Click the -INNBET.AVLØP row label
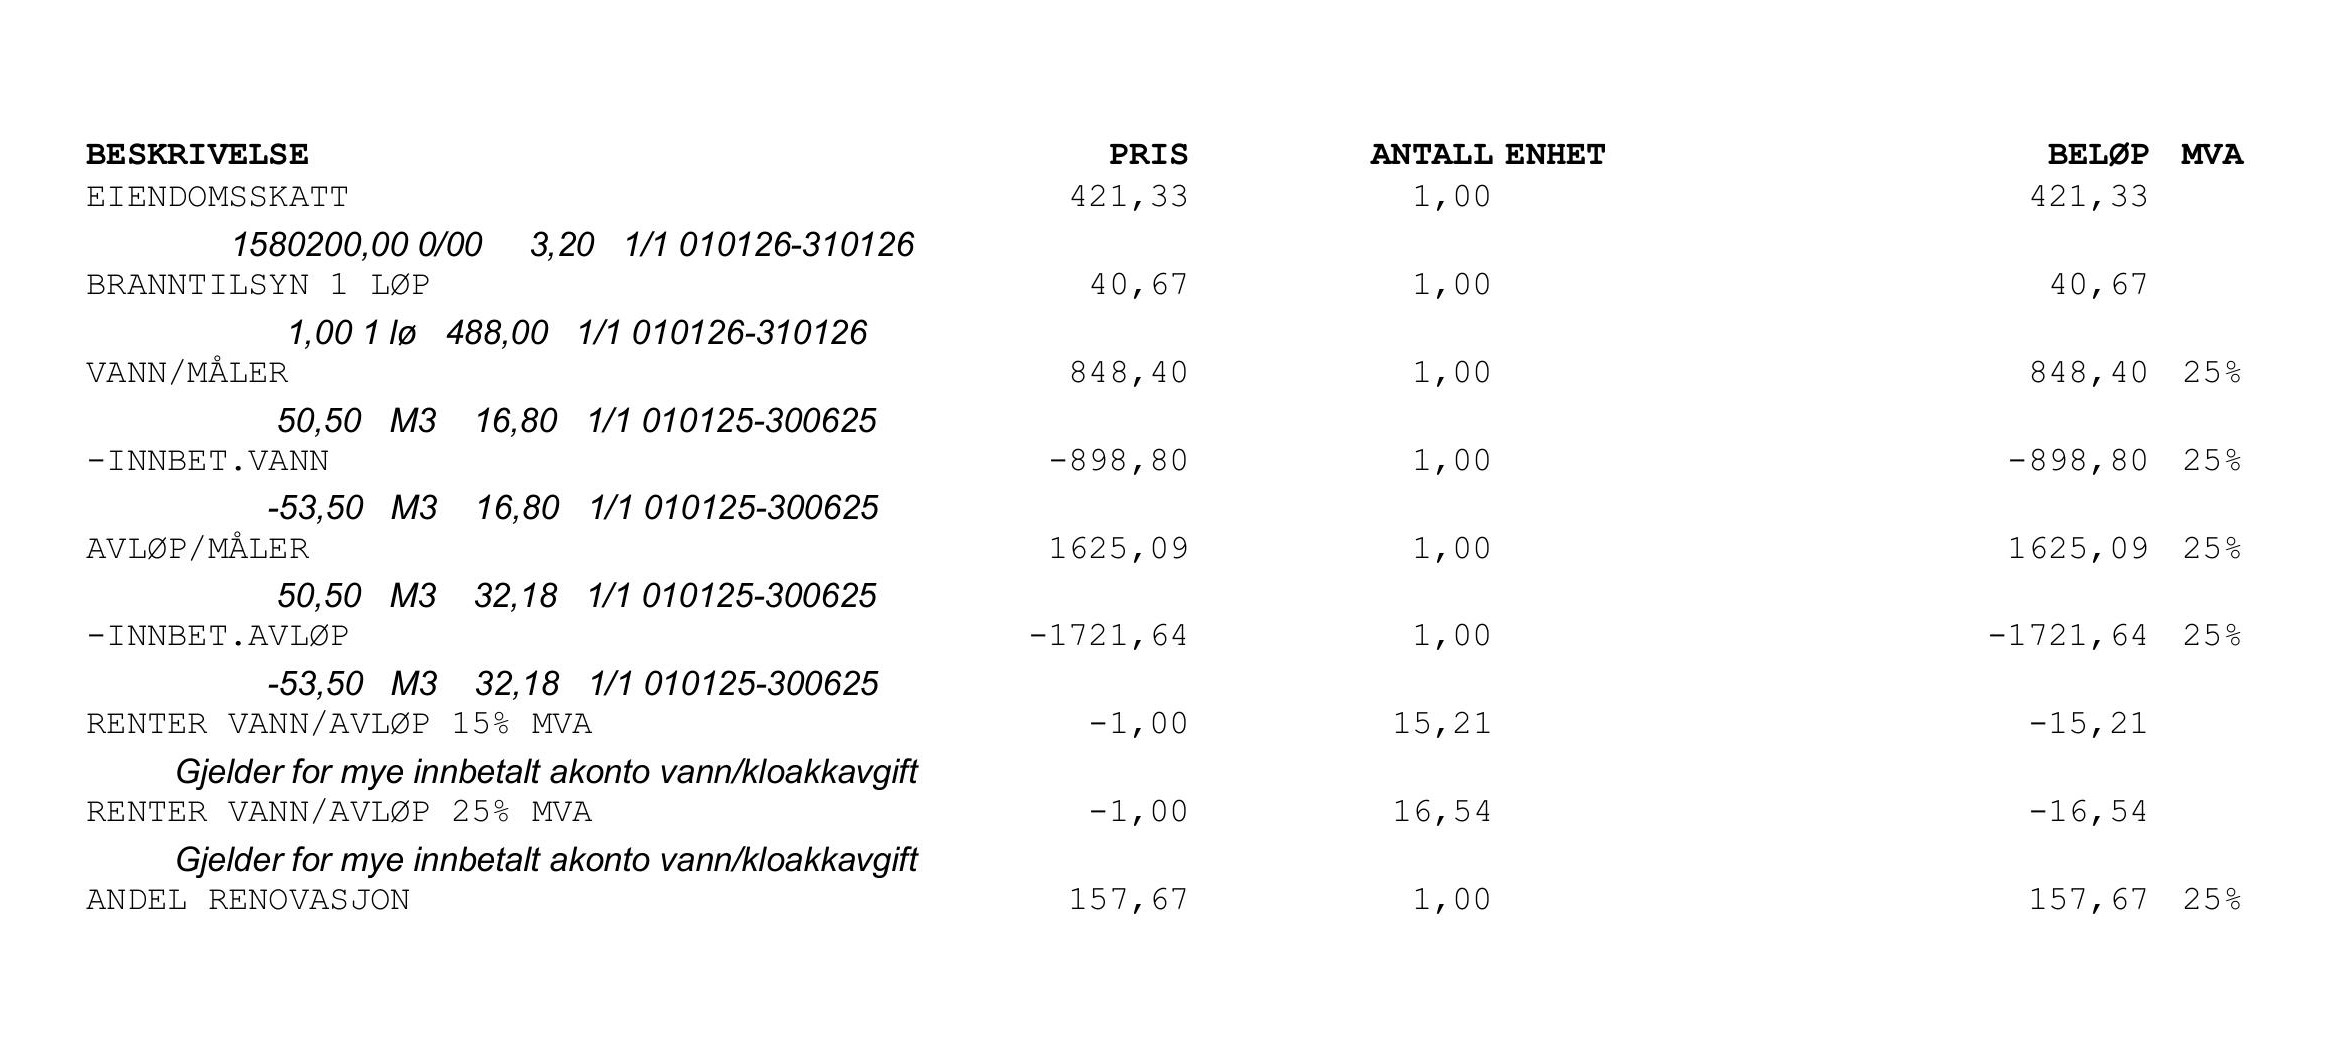2325x1038 pixels. point(217,636)
